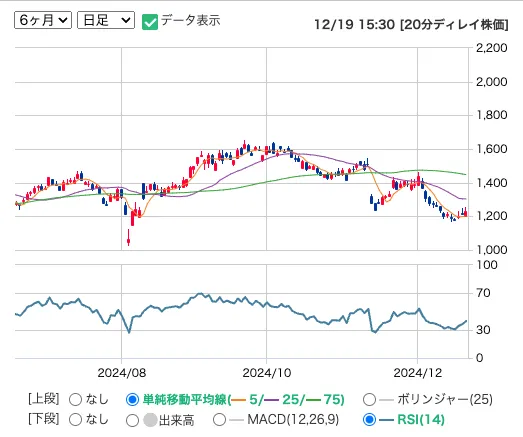This screenshot has height=437, width=523.
Task: Select lower-panel なし radio button
Action: (x=75, y=420)
